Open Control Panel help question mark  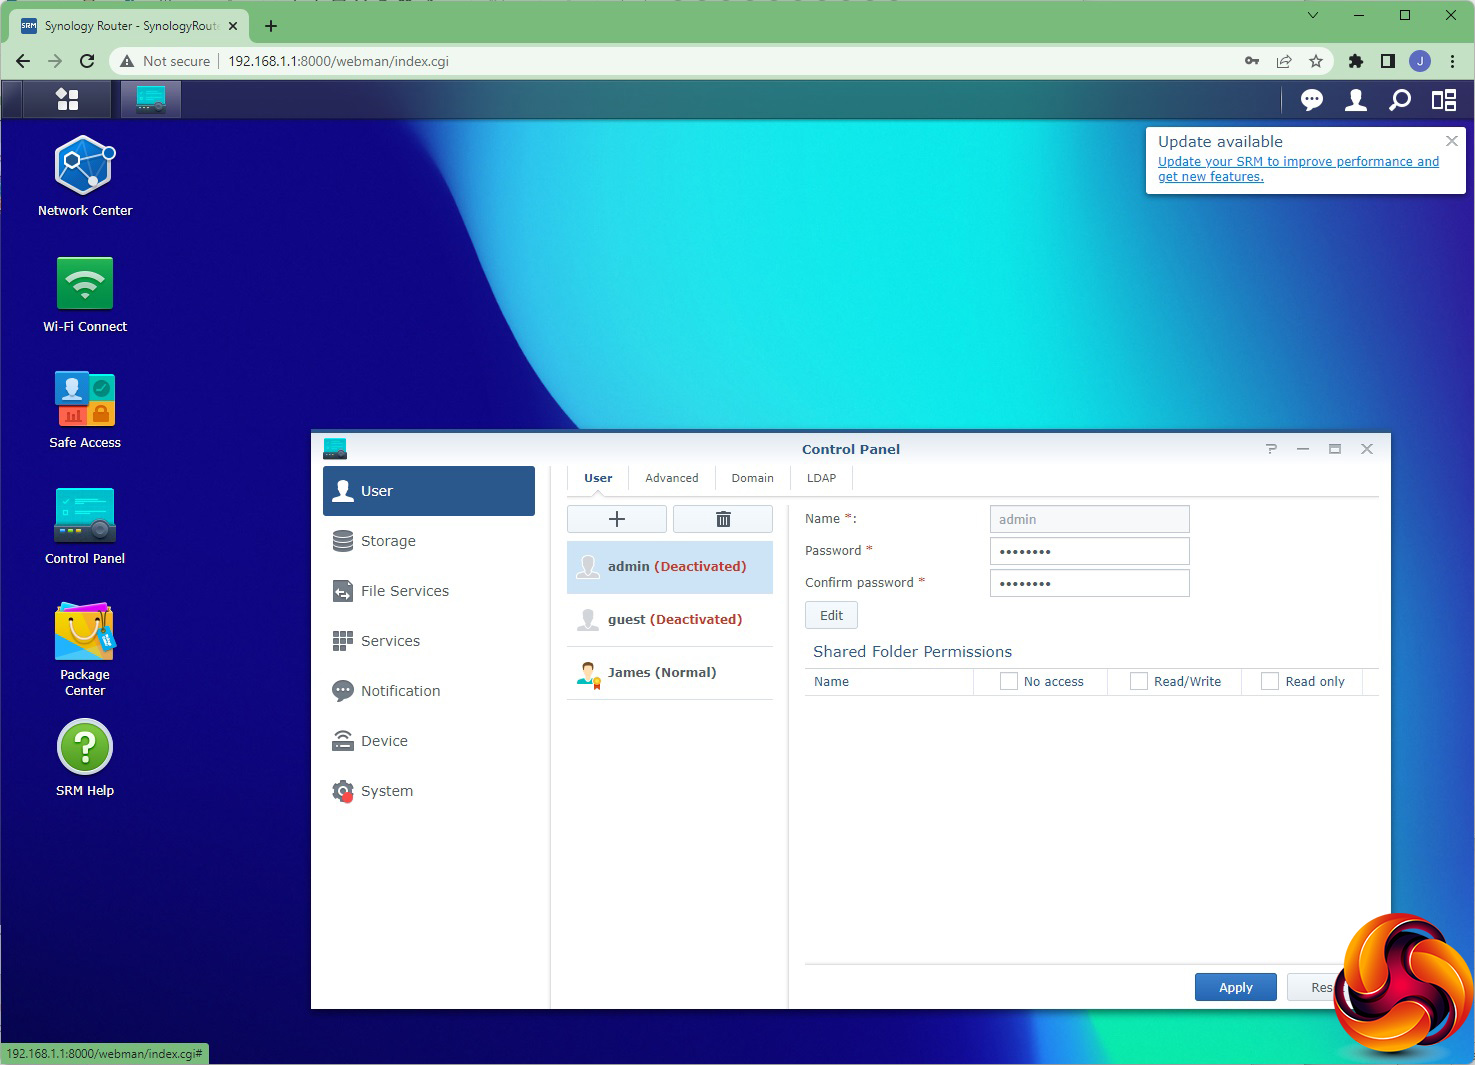point(1271,449)
